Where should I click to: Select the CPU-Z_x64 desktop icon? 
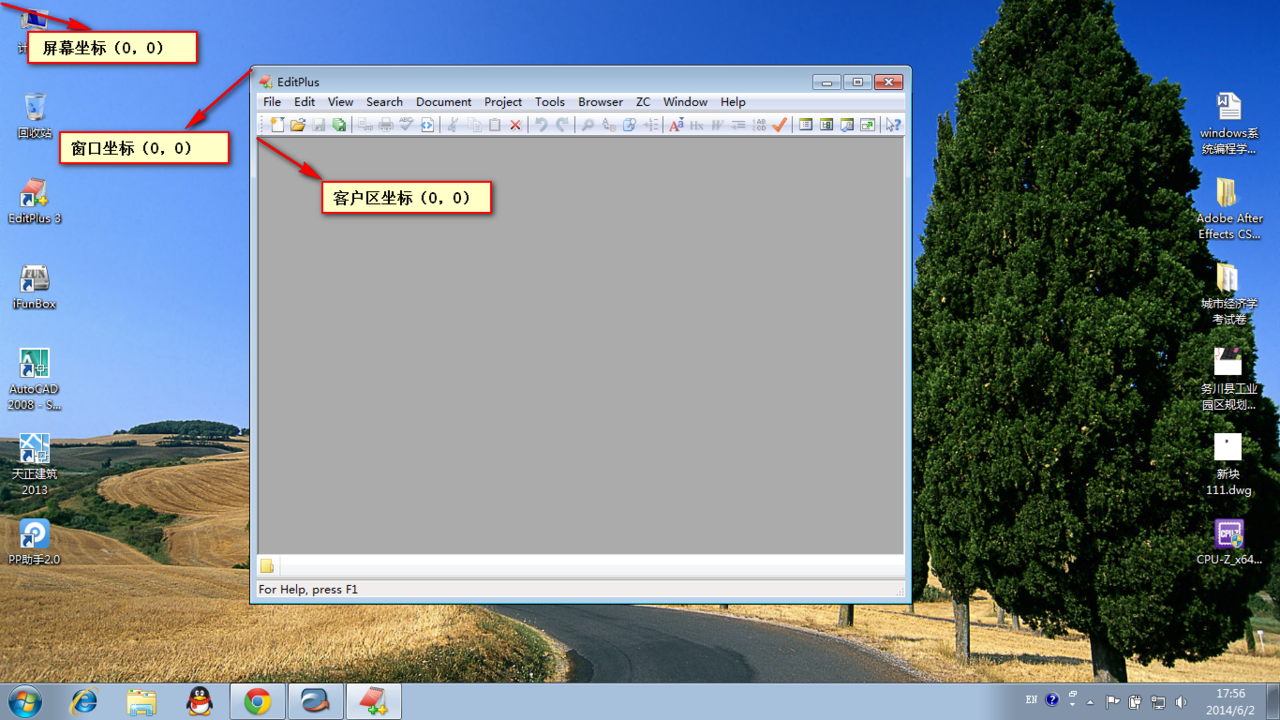pos(1228,542)
